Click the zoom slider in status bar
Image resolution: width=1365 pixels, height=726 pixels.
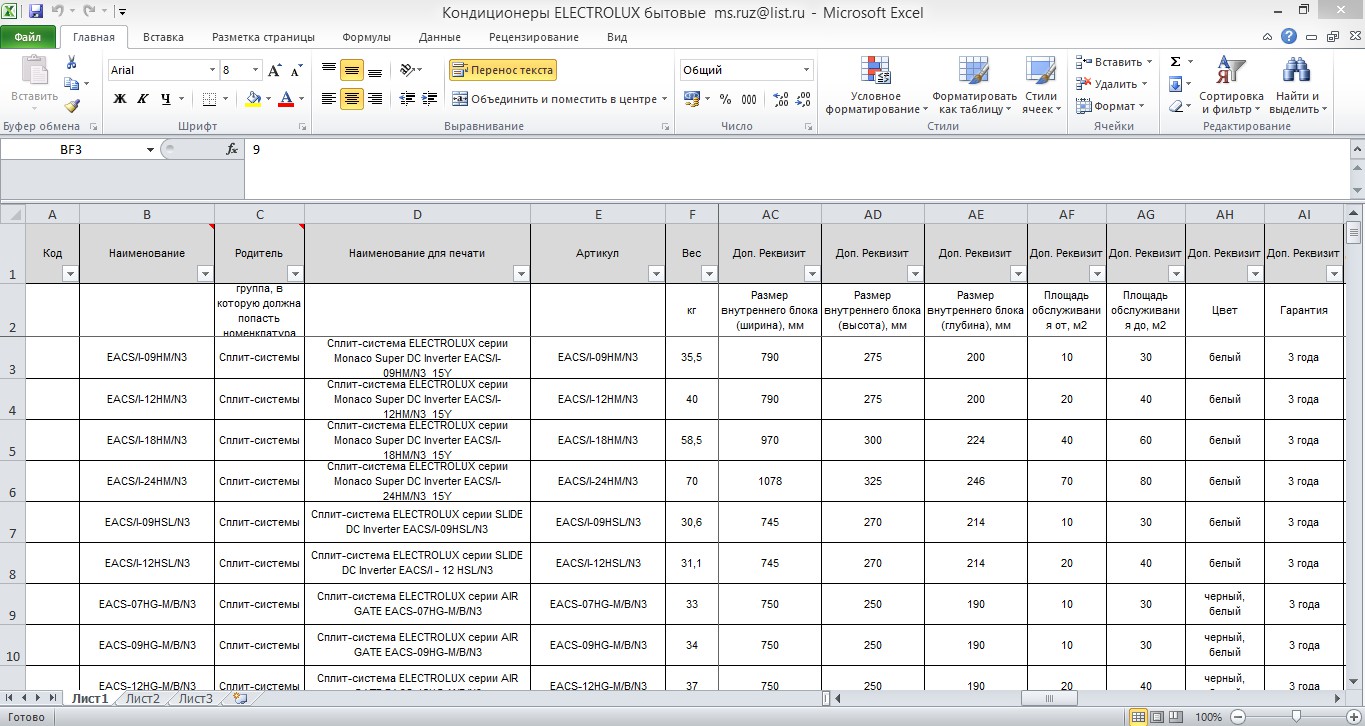[x=1296, y=717]
